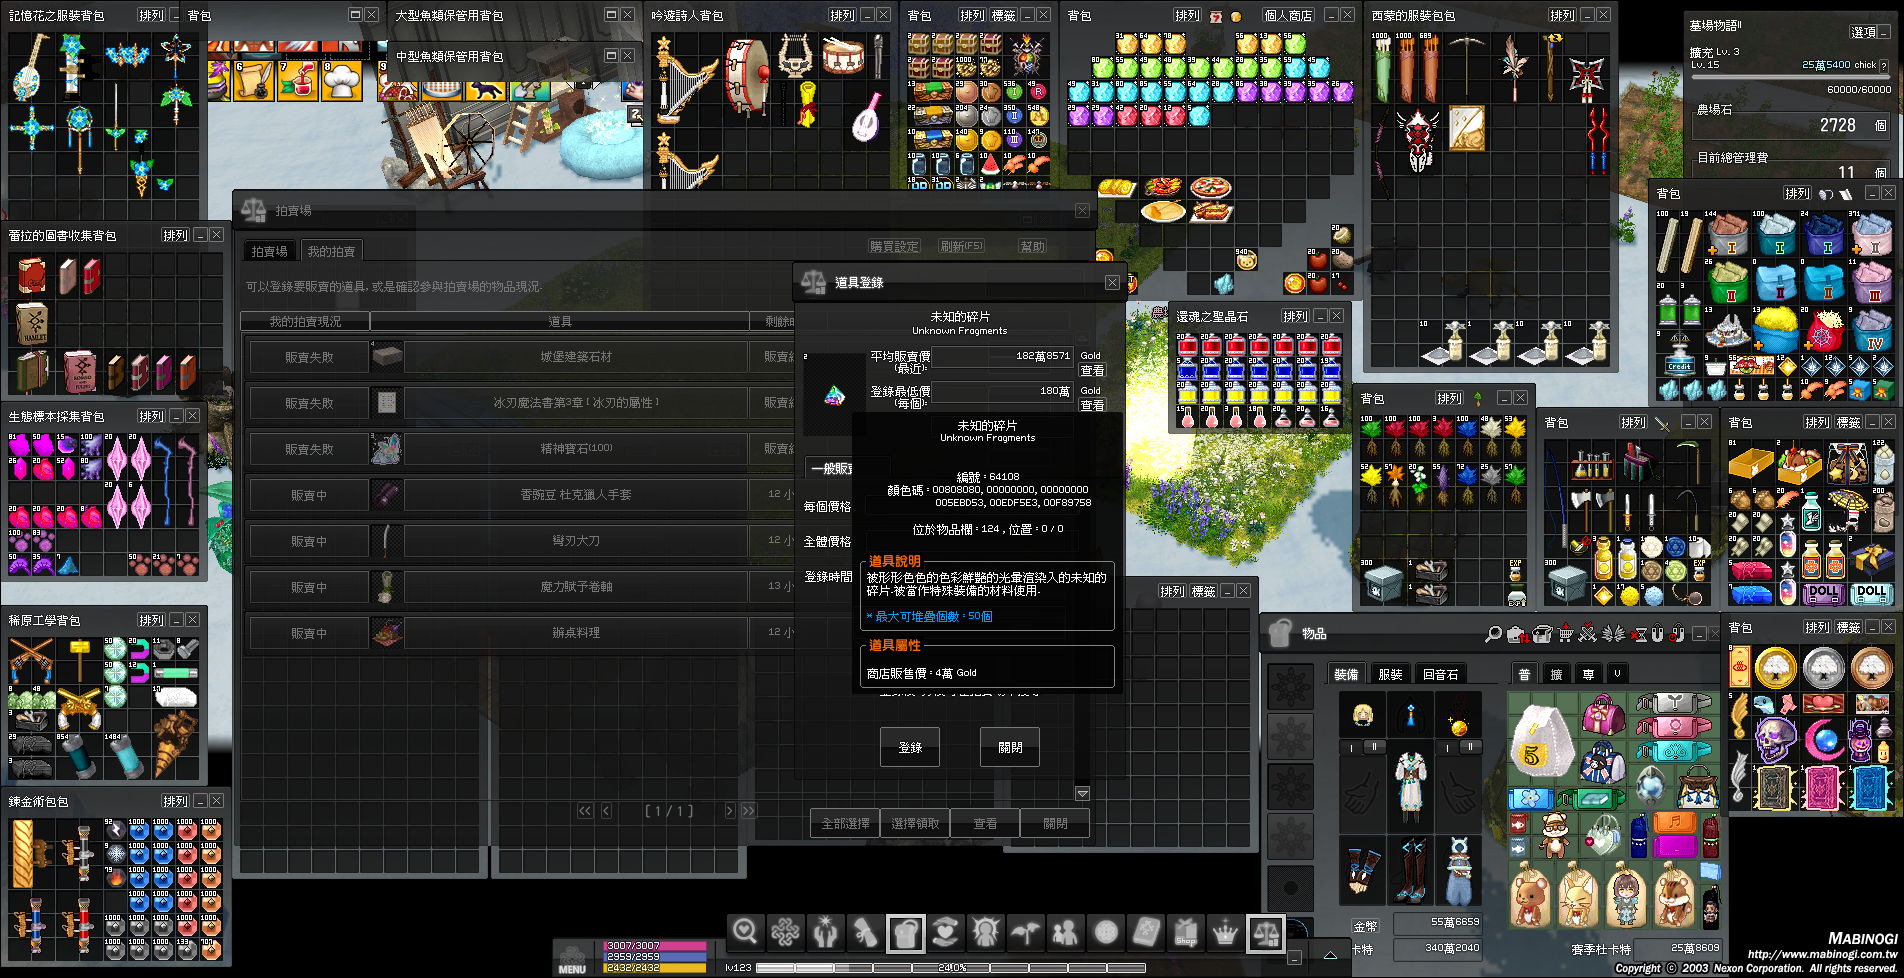Click the 登錄 button in 道具登錄 dialog
The image size is (1904, 978).
click(x=910, y=747)
